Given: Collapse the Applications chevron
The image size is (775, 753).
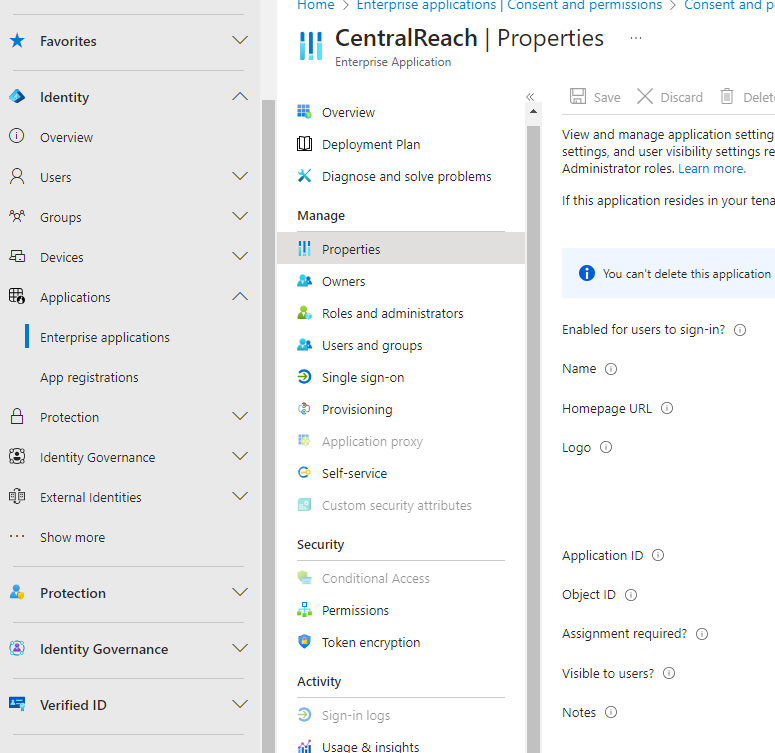Looking at the screenshot, I should coord(240,296).
